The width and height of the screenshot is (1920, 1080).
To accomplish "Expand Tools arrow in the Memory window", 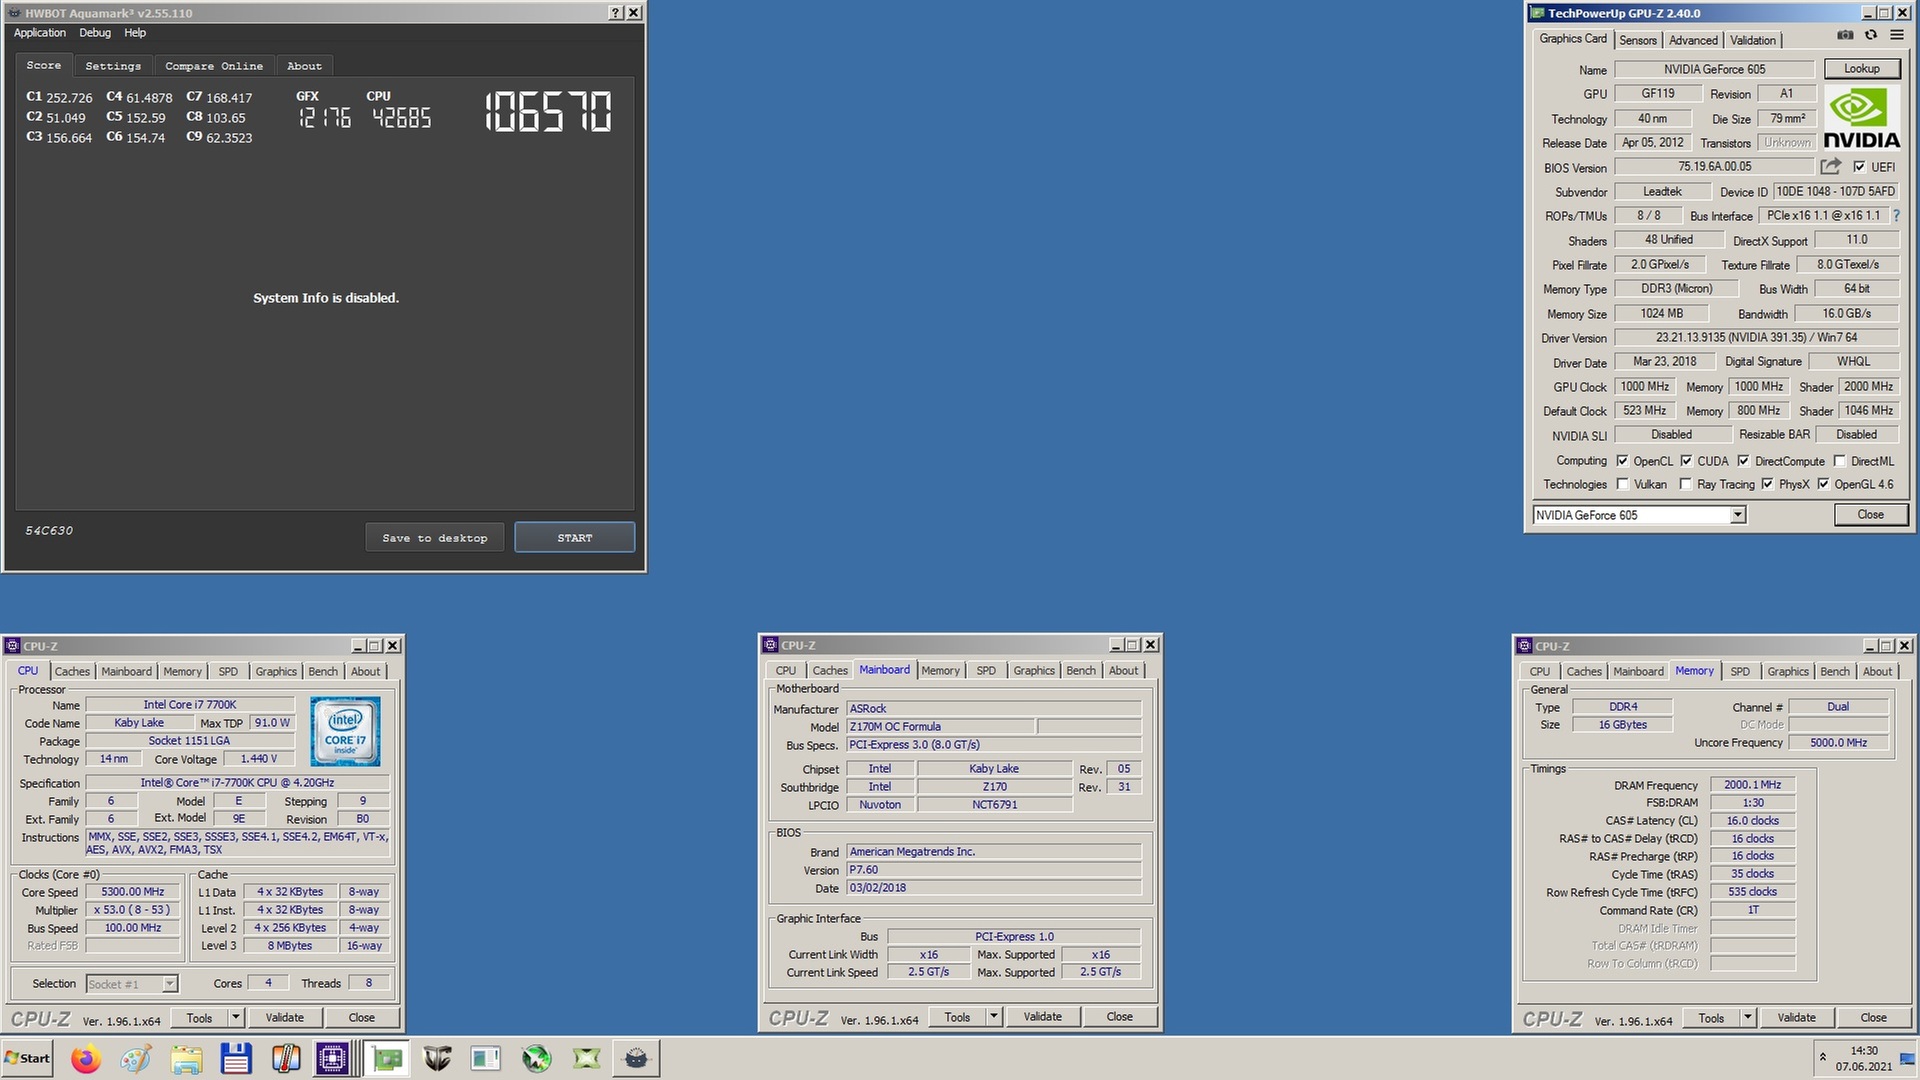I will (1748, 1018).
